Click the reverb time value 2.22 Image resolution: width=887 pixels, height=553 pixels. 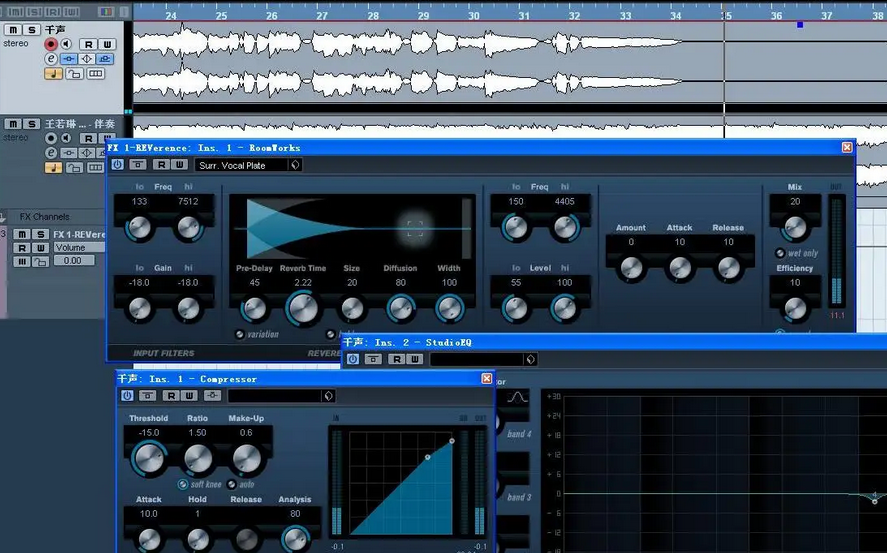pyautogui.click(x=303, y=283)
